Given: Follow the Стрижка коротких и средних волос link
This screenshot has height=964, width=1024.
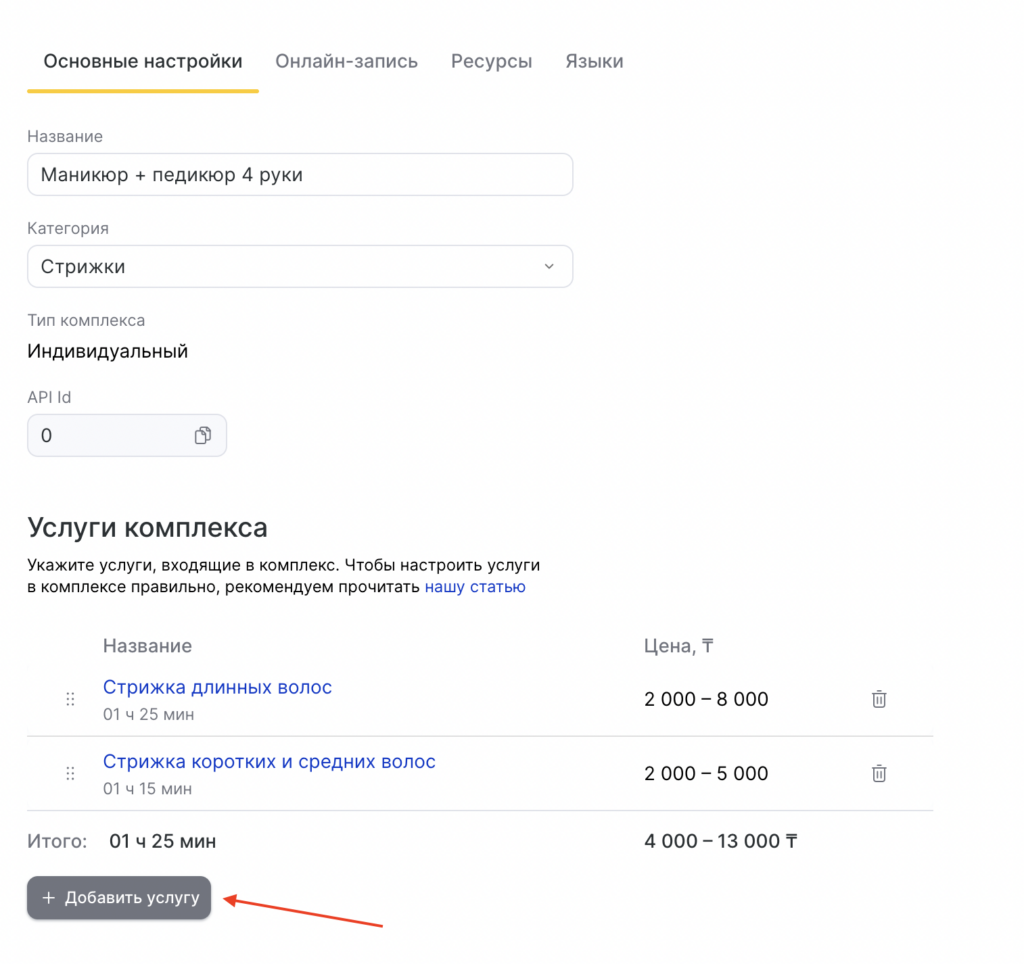Looking at the screenshot, I should coord(269,761).
